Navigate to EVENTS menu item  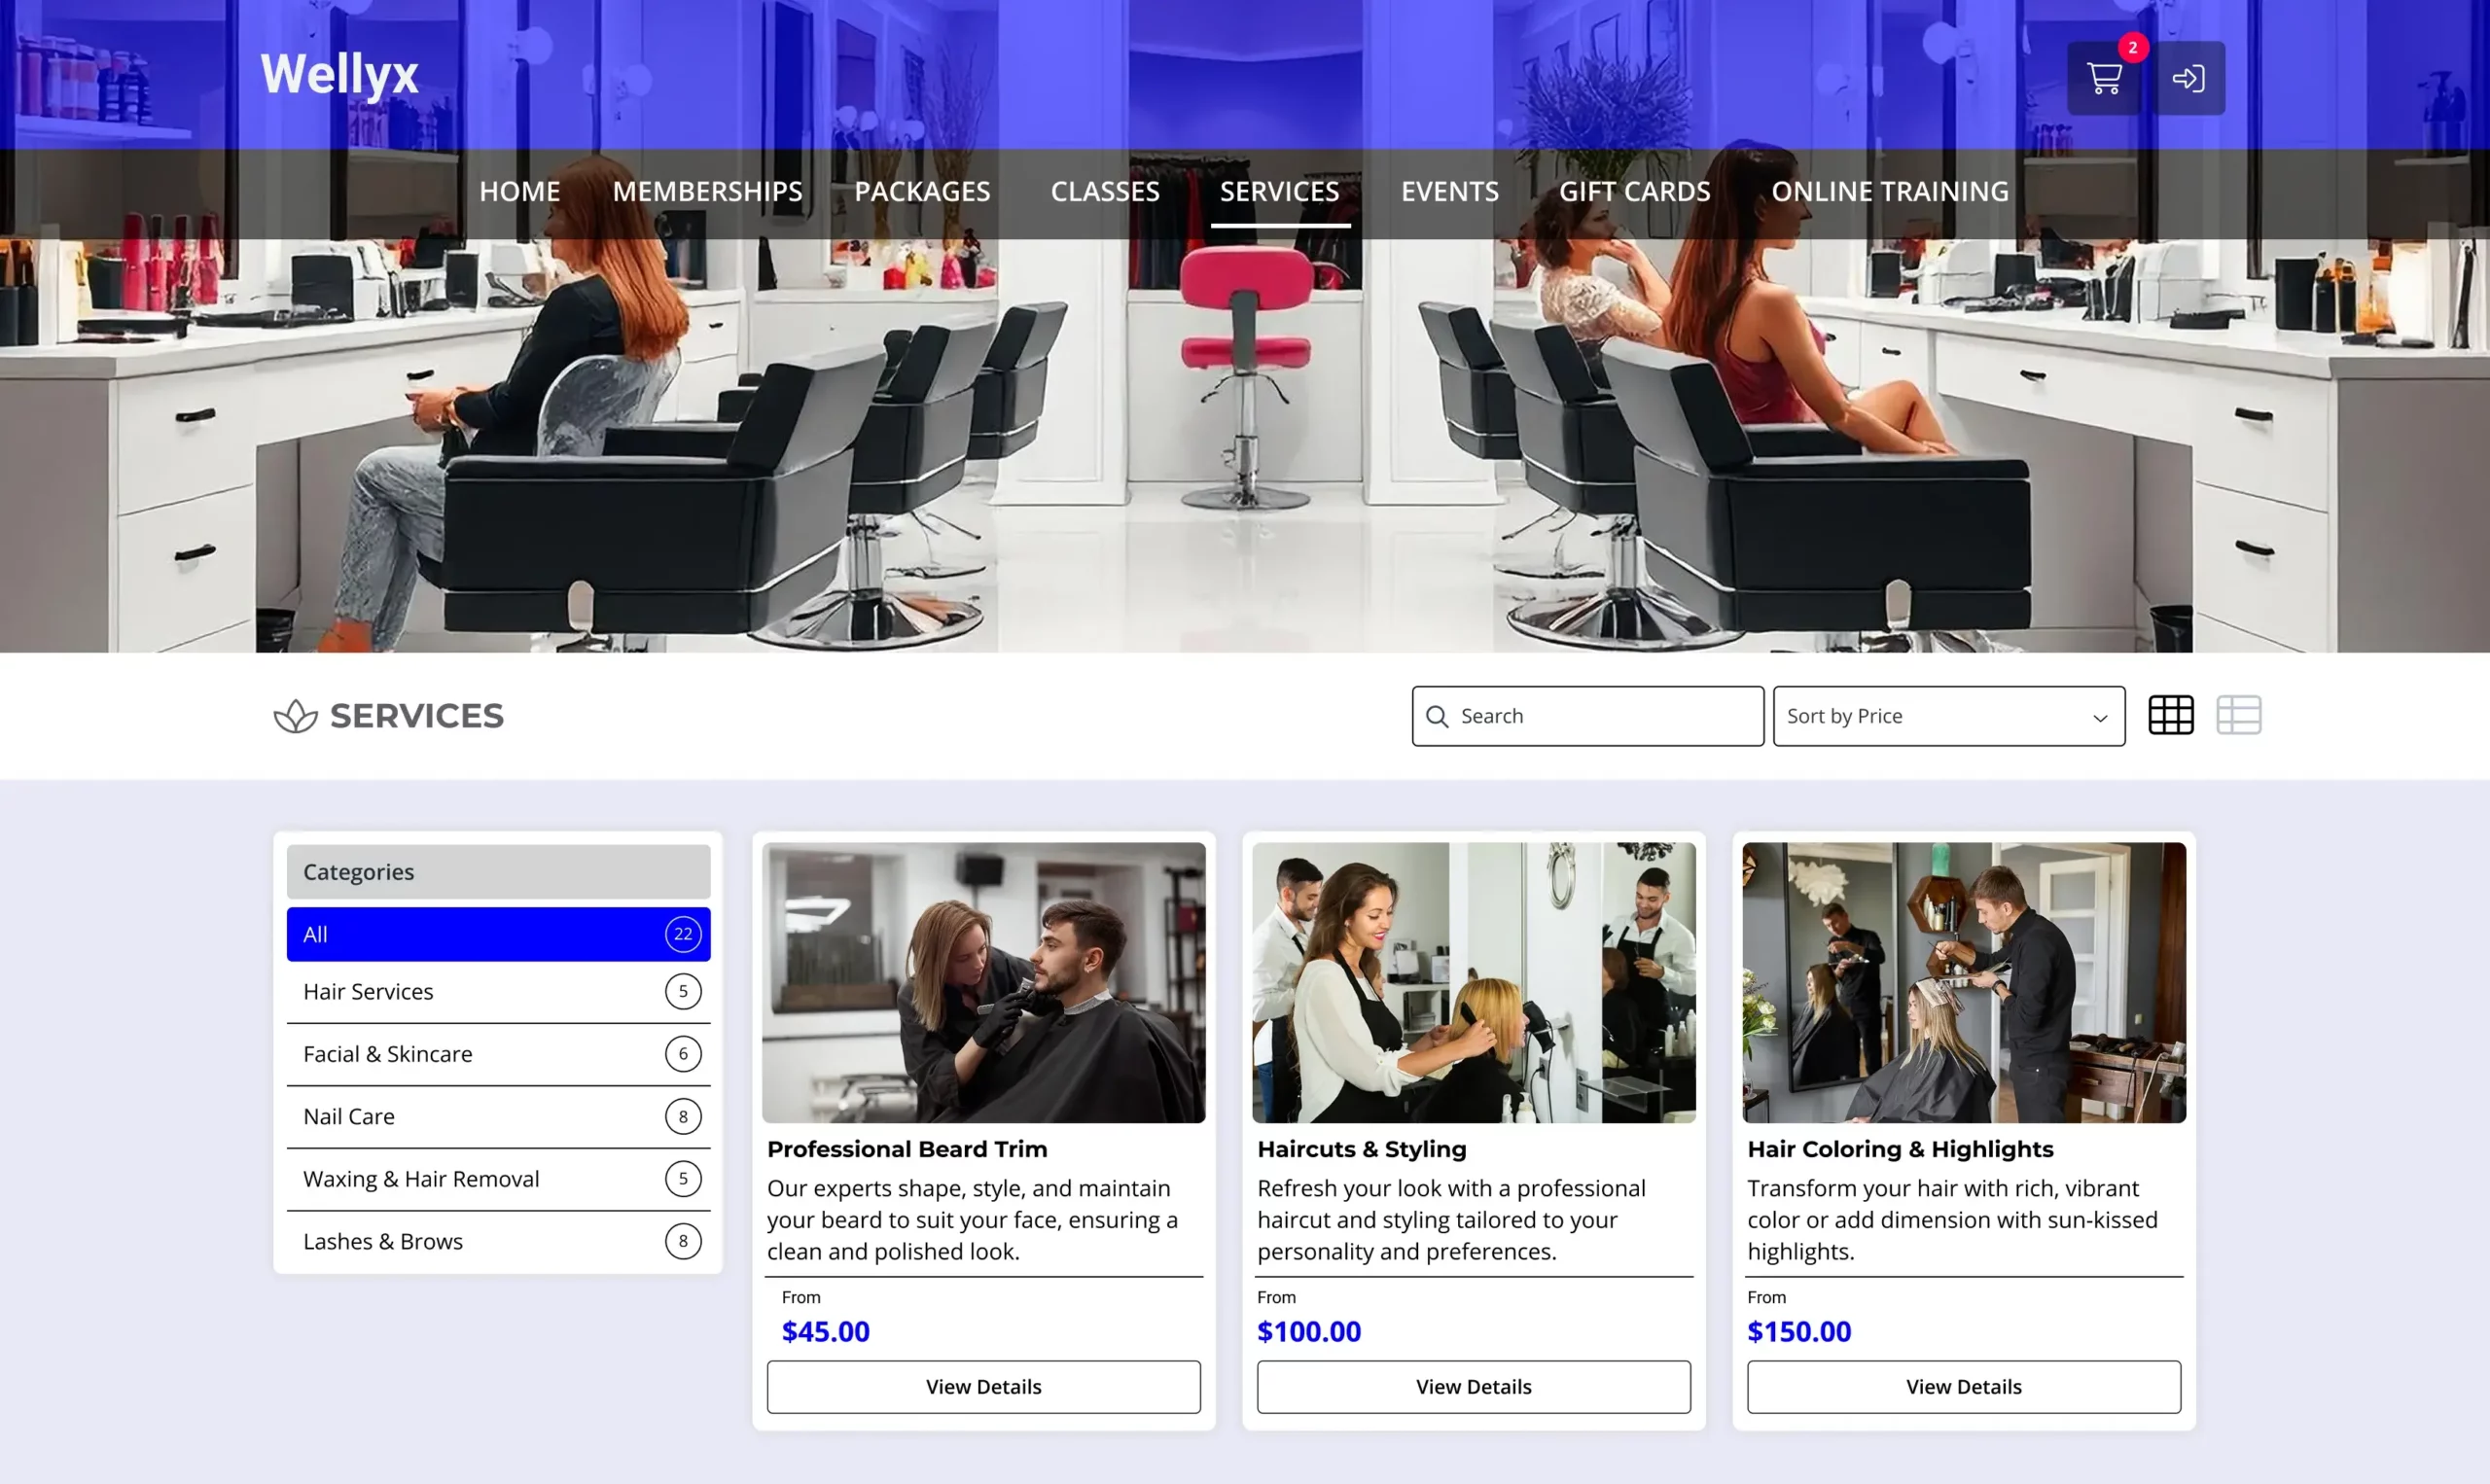tap(1448, 191)
